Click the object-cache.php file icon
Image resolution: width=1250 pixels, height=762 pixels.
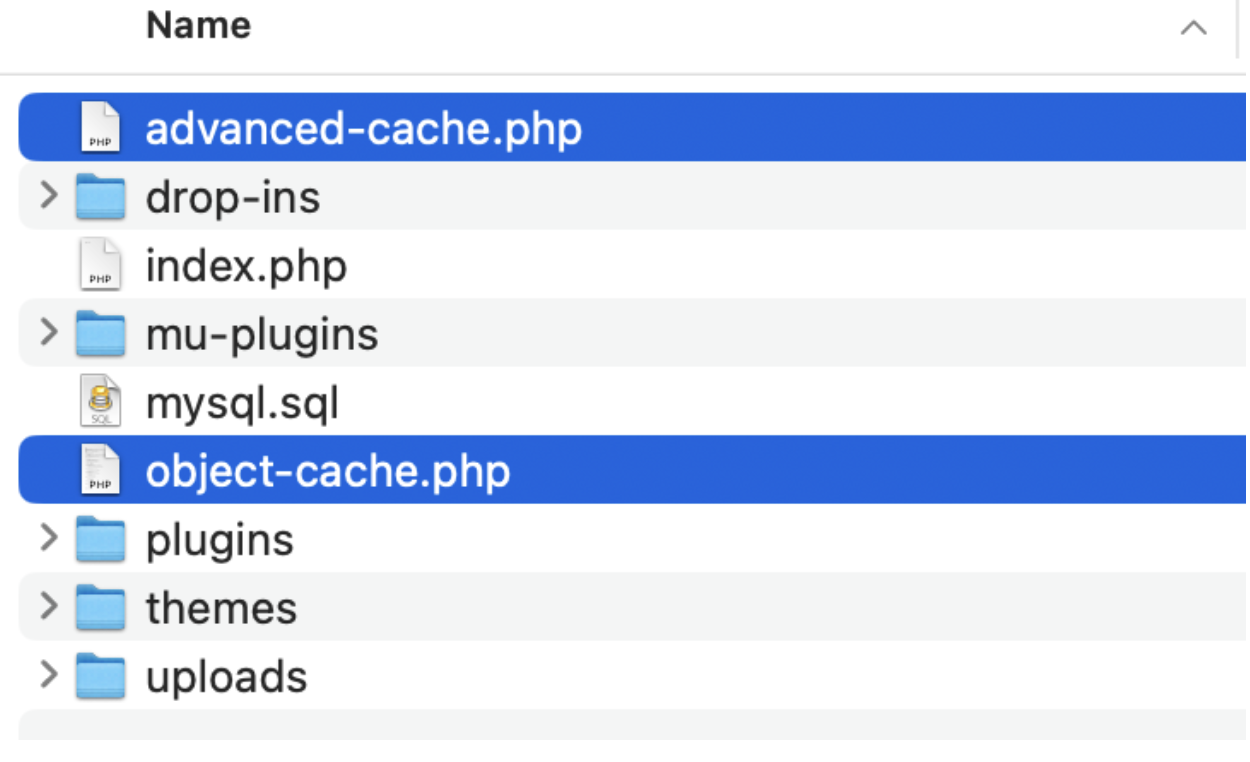click(x=100, y=470)
